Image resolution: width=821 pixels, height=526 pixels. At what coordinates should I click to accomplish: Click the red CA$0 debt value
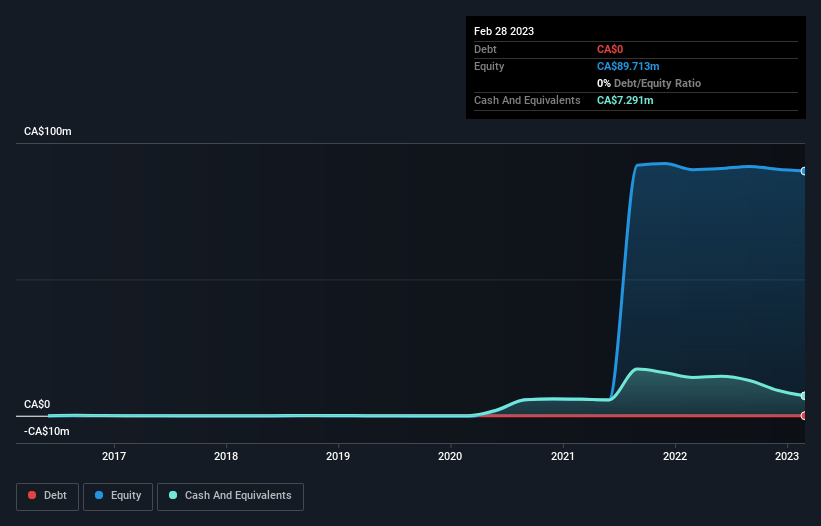coord(610,50)
